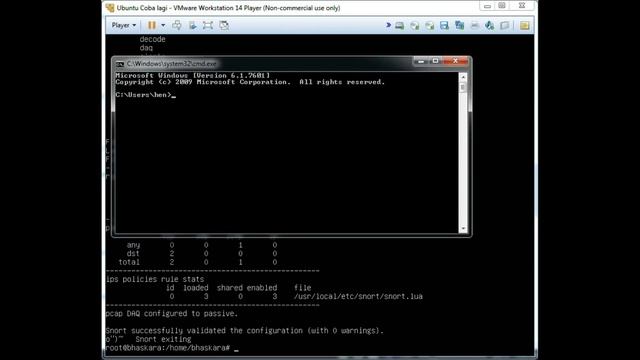Click the VMware application icon in title bar
Image resolution: width=640 pixels, height=360 pixels.
109,8
